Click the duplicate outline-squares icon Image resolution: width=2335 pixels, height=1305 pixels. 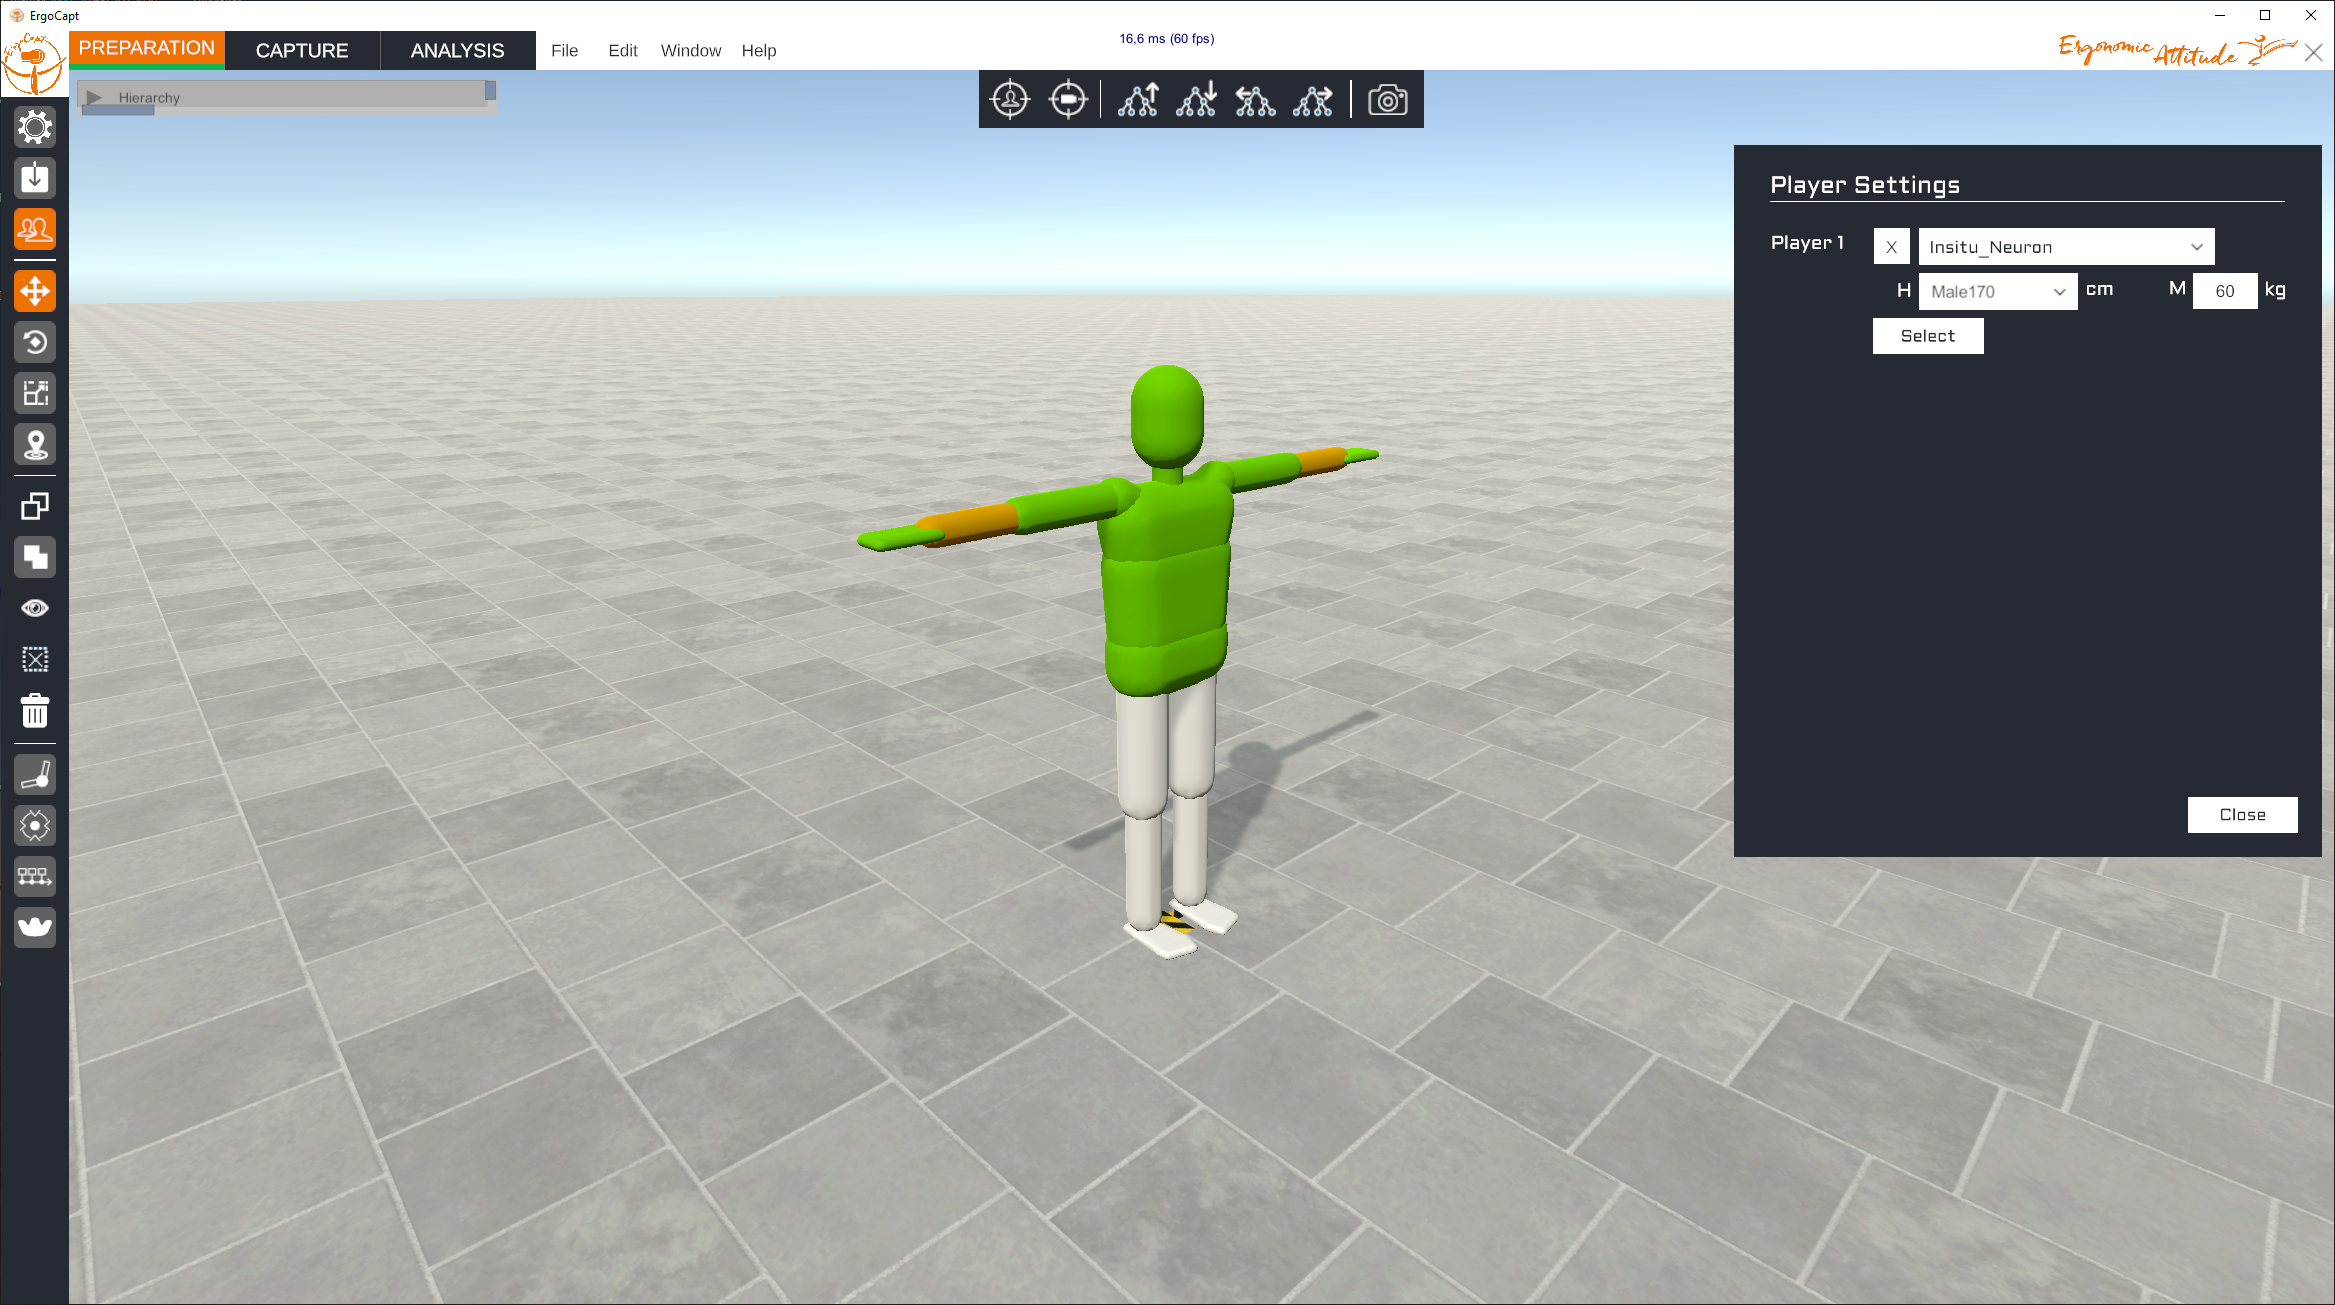click(x=35, y=506)
